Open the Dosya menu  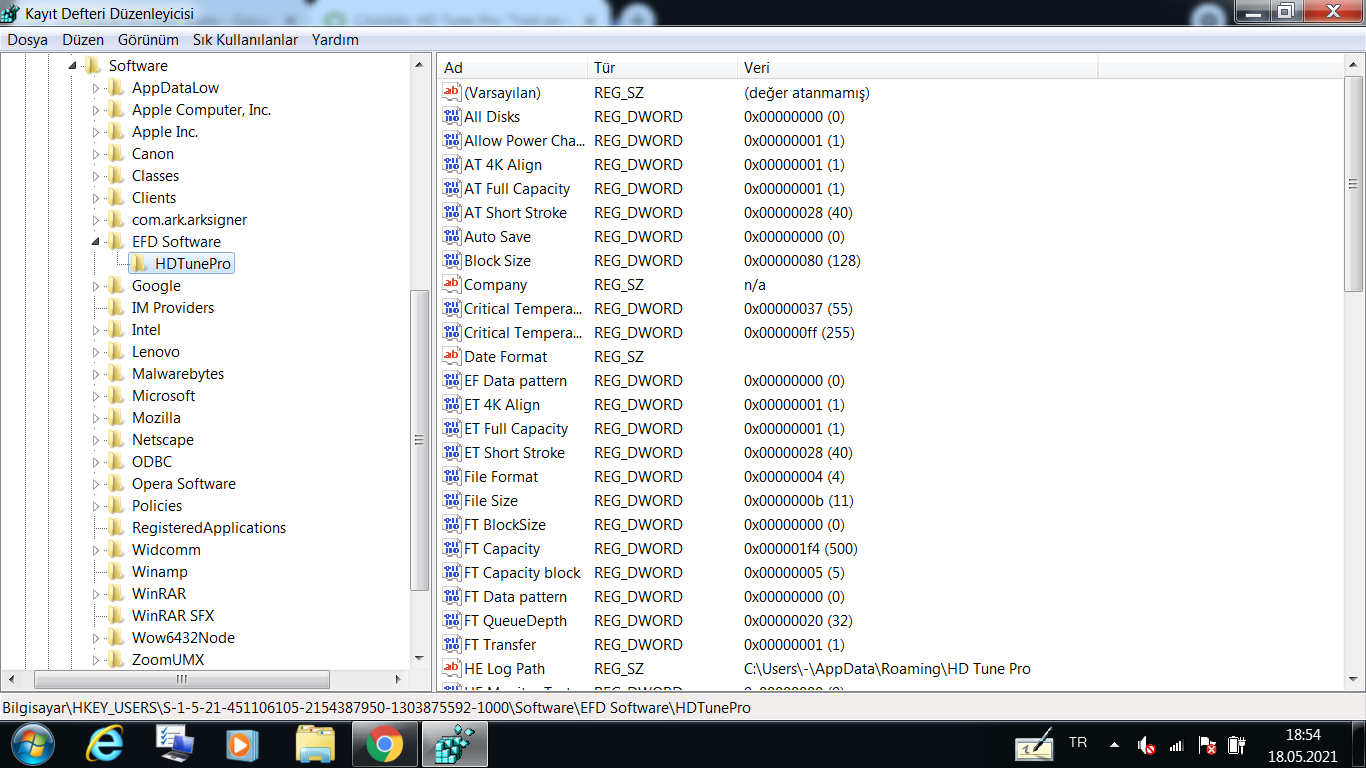tap(28, 40)
